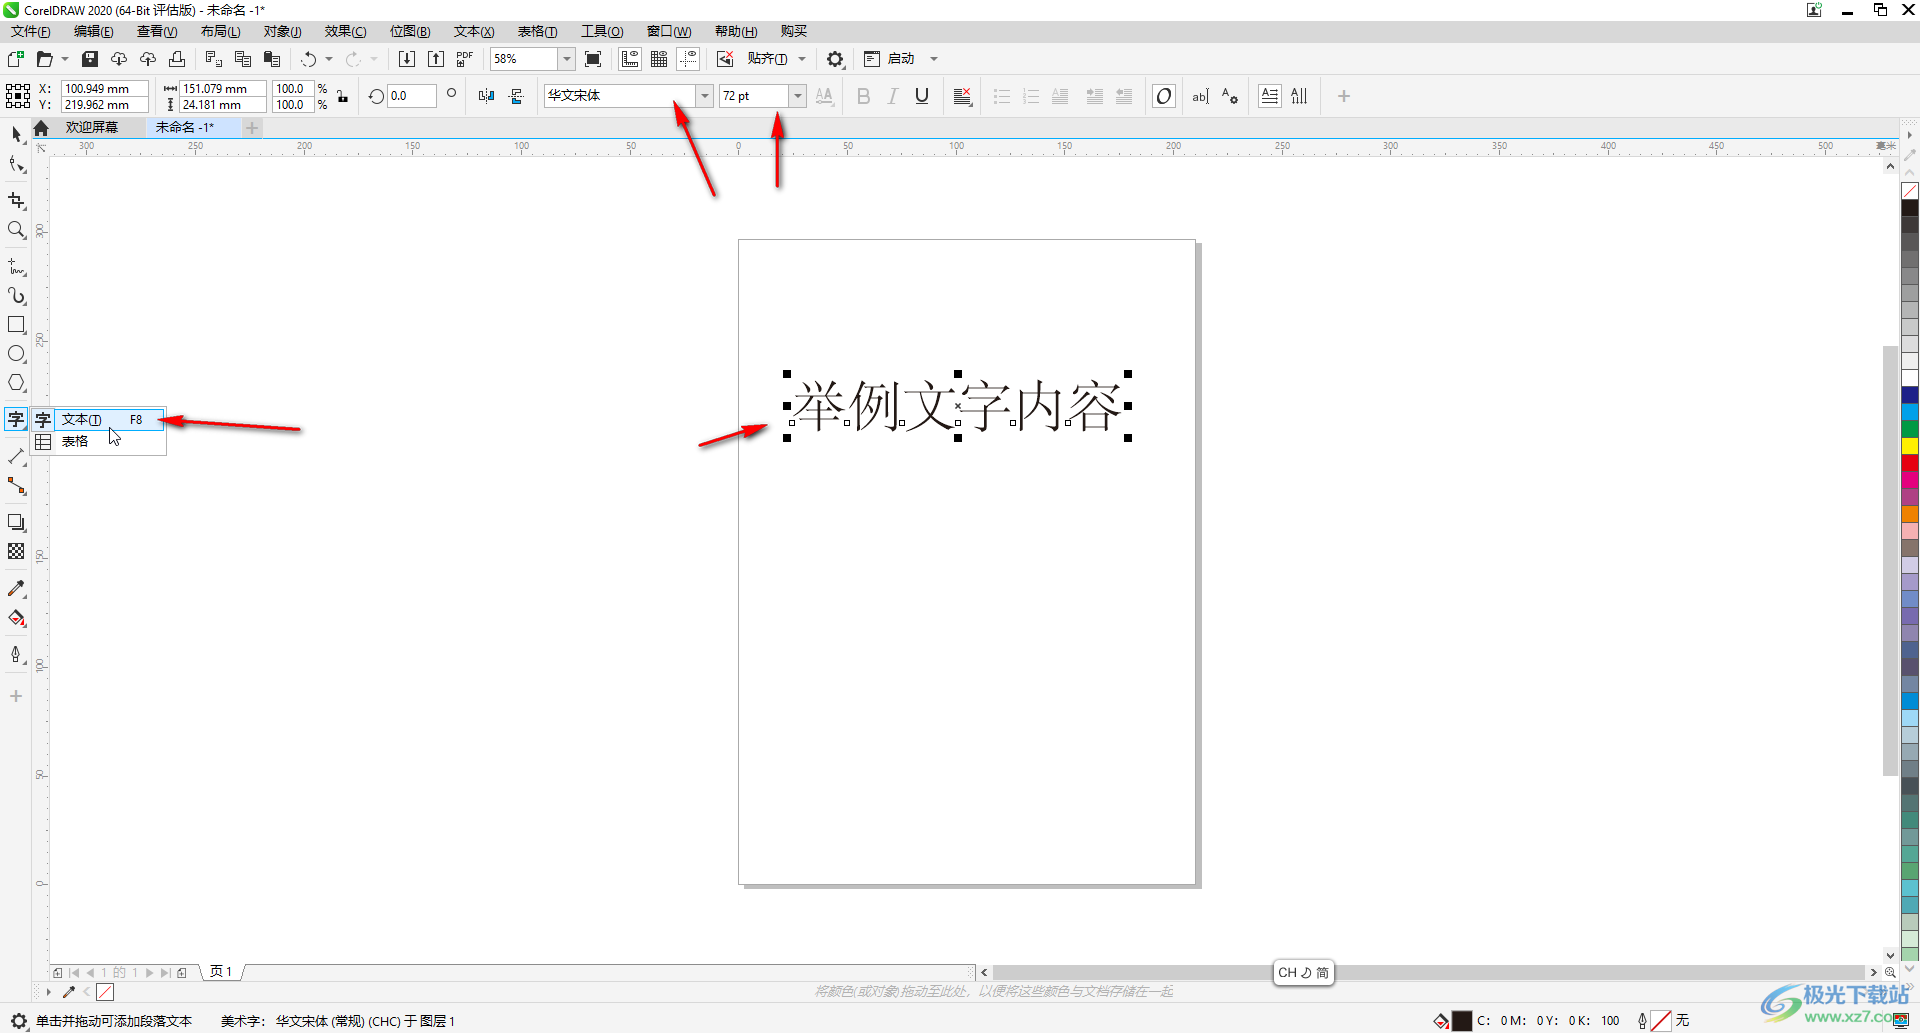Select the Interactive Fill bucket tool

[x=16, y=618]
